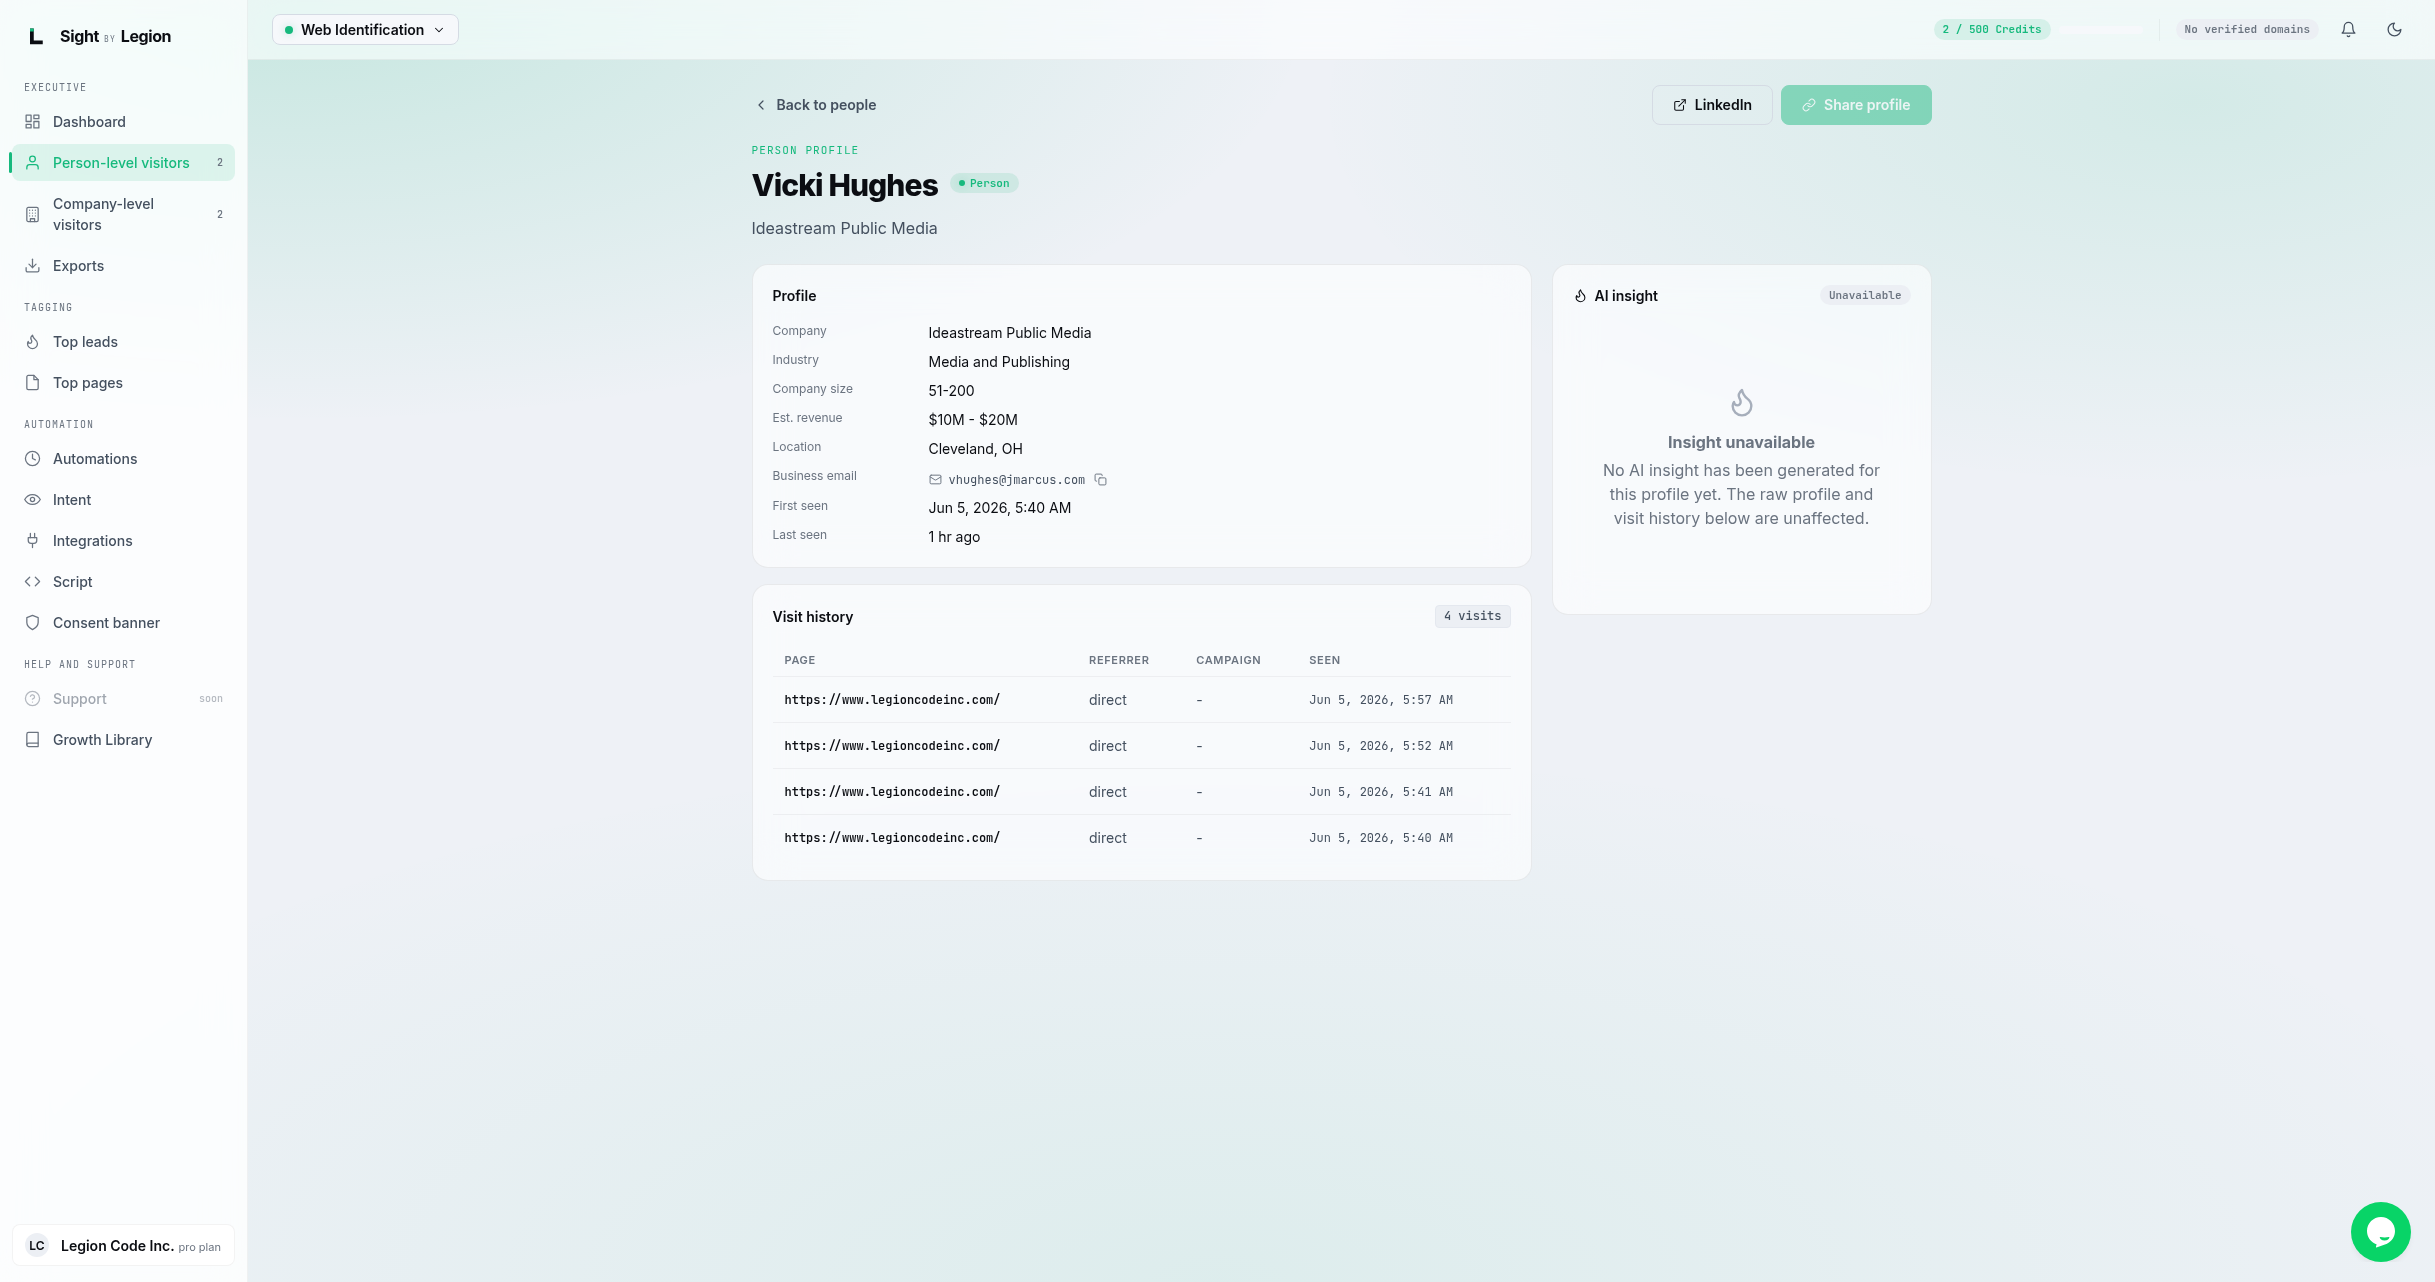This screenshot has width=2435, height=1282.
Task: Click the Integrations plug icon
Action: pos(32,541)
